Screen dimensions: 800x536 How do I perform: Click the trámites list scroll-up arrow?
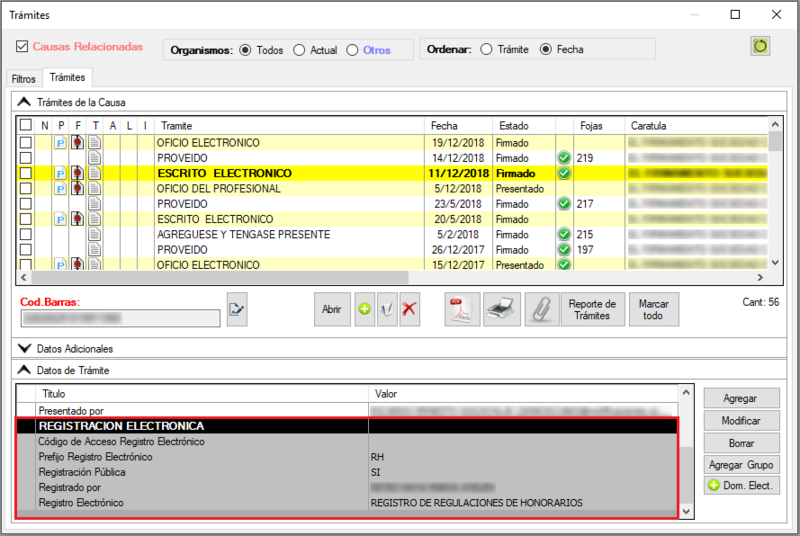pyautogui.click(x=775, y=124)
